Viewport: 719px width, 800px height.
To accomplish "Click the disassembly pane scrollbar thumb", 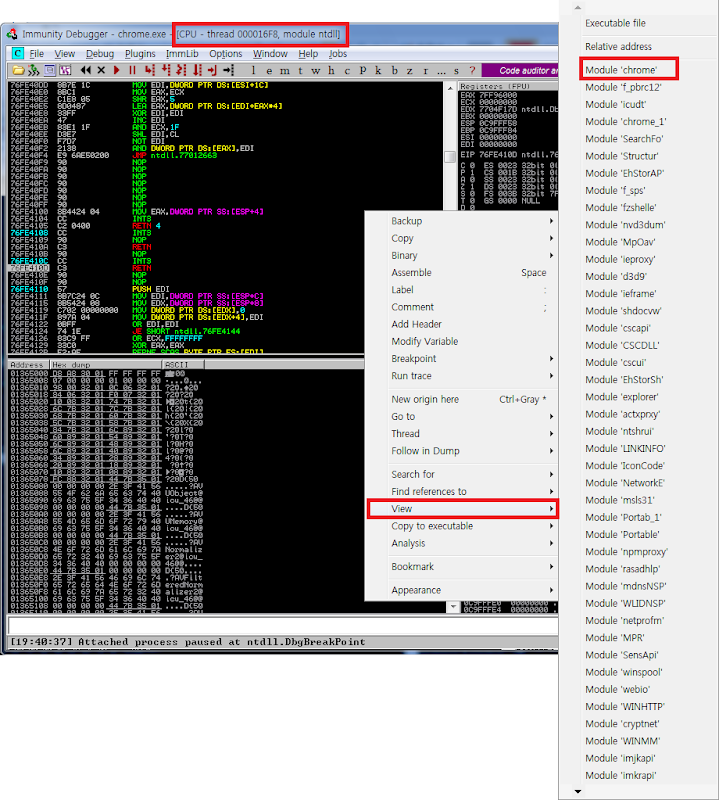I will pos(450,157).
